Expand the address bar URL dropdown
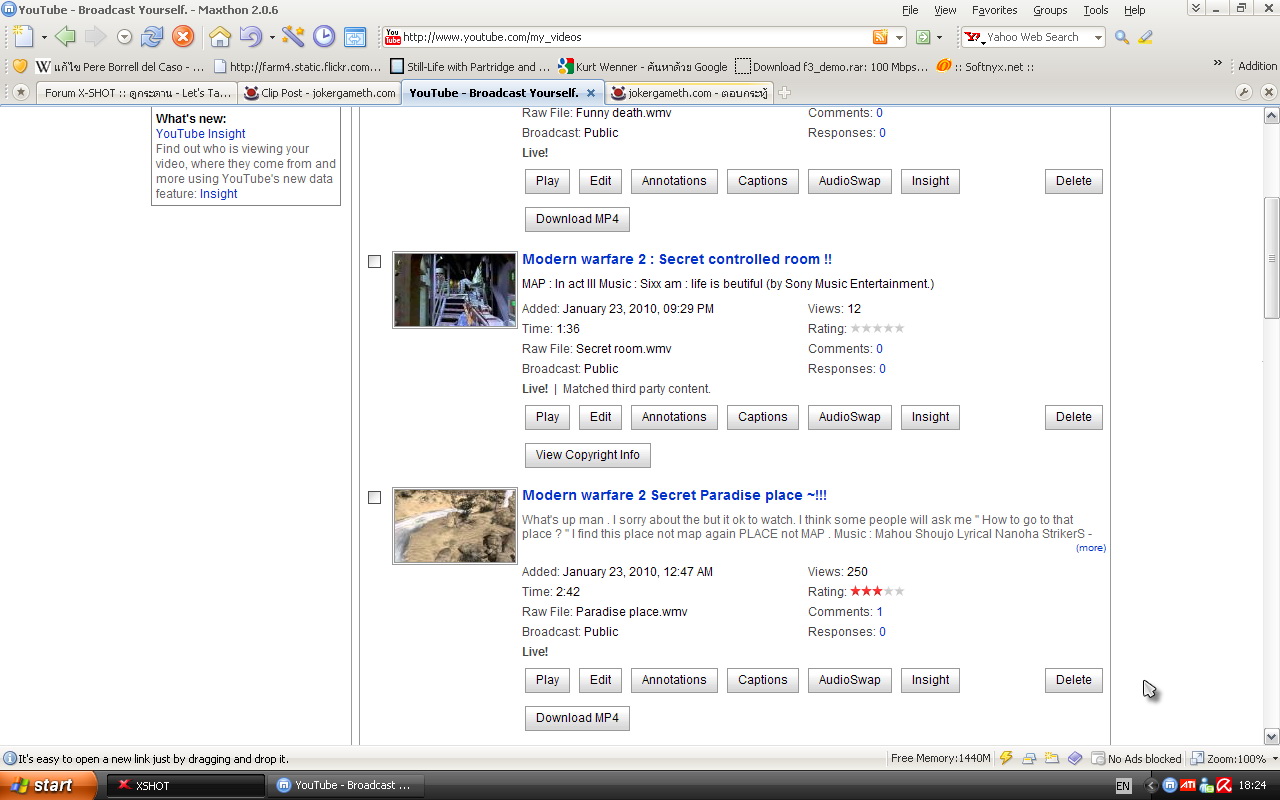 pyautogui.click(x=899, y=38)
